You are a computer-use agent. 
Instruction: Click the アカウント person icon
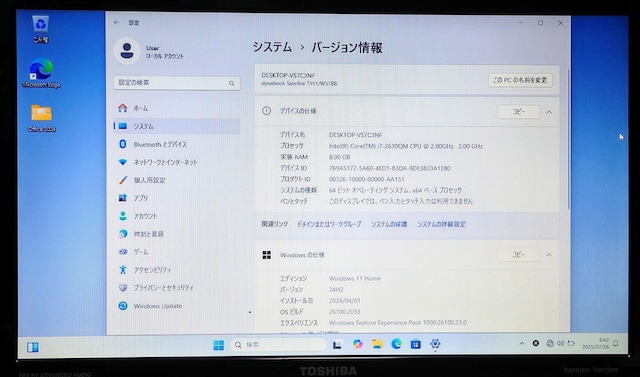point(123,216)
